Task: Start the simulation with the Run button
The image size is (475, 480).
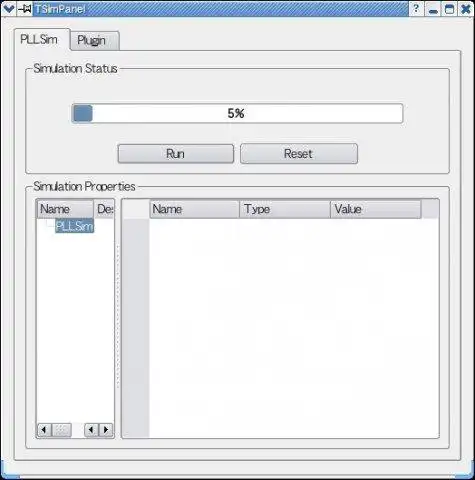Action: click(176, 154)
